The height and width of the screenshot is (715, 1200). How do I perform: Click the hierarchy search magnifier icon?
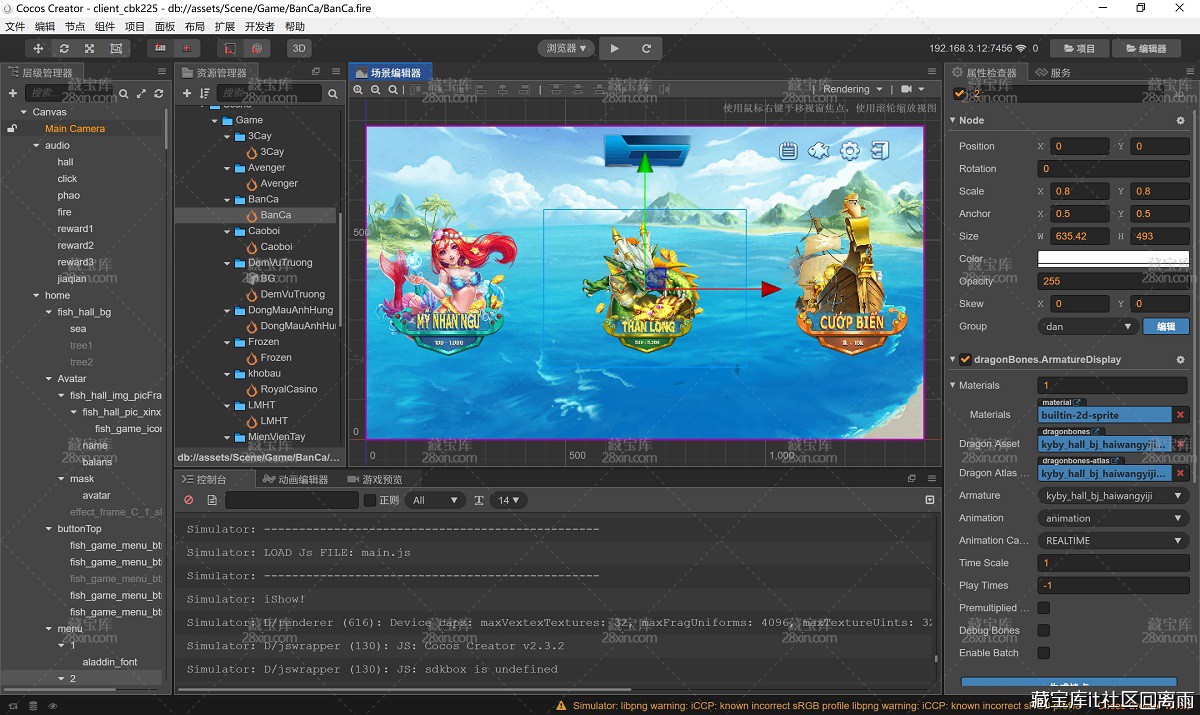click(125, 93)
